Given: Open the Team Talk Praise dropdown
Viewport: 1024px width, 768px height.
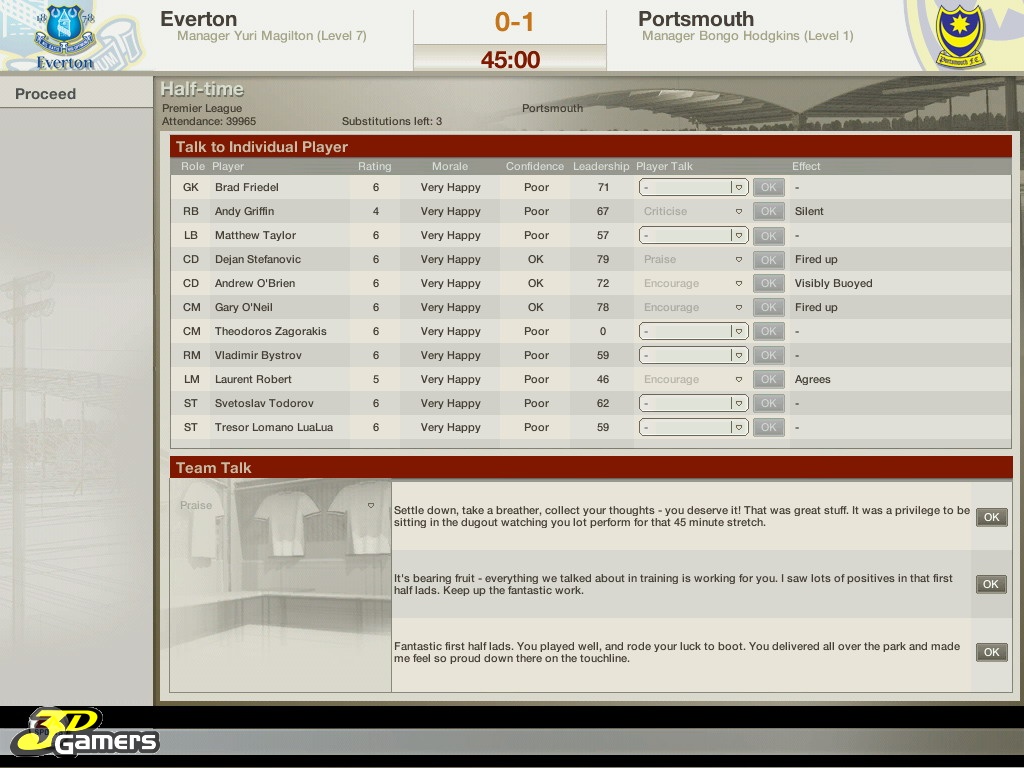Looking at the screenshot, I should tap(278, 506).
